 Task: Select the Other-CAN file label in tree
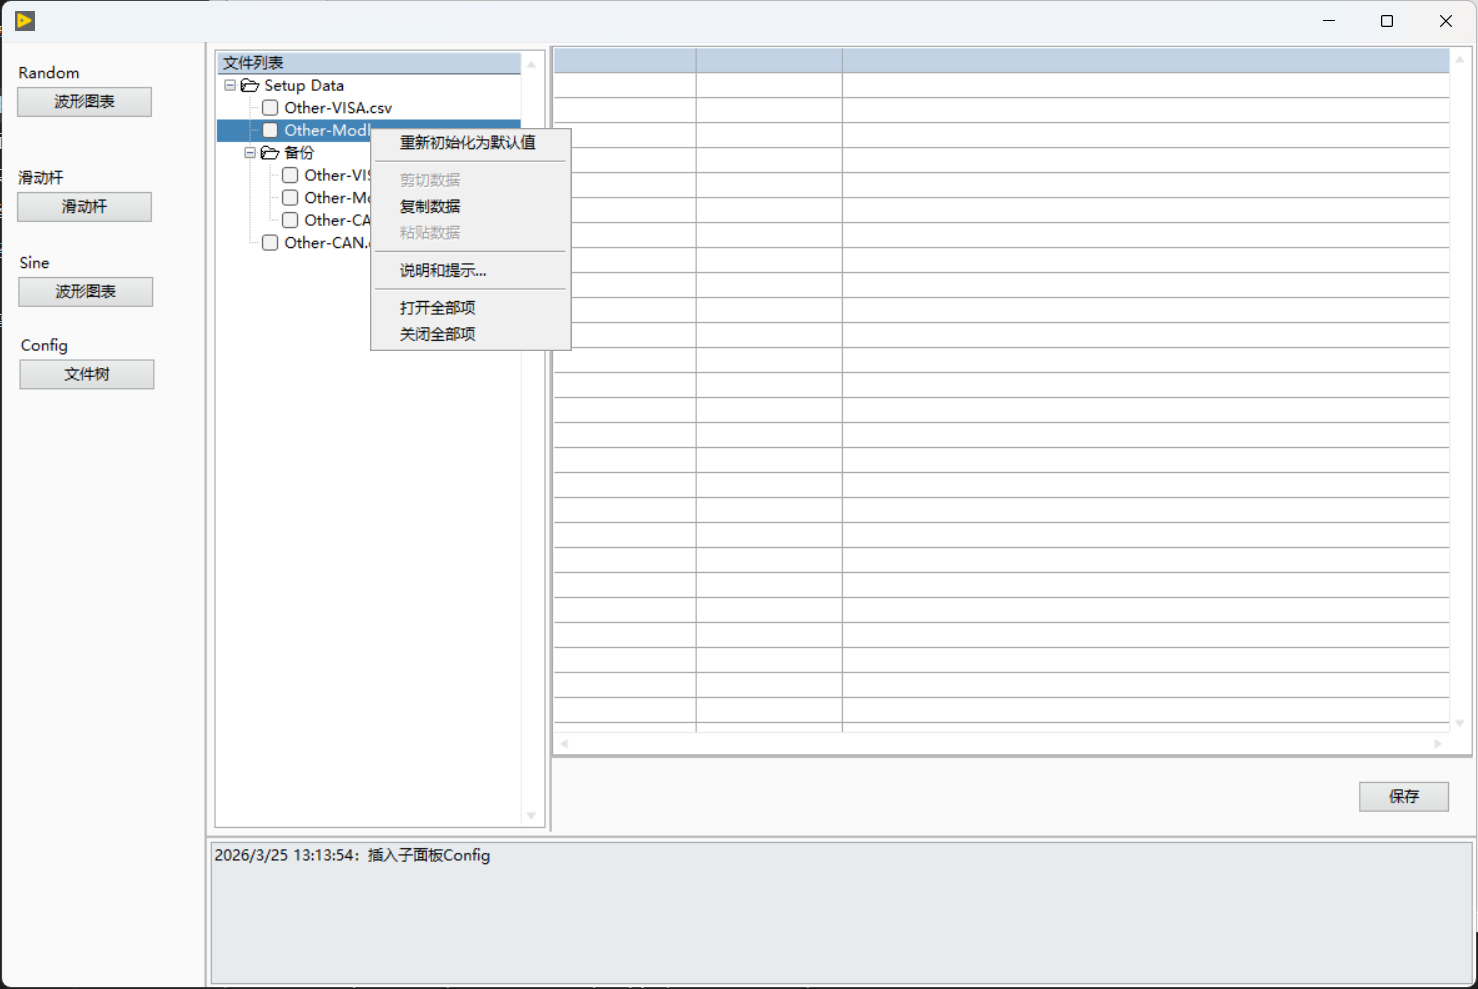point(327,243)
